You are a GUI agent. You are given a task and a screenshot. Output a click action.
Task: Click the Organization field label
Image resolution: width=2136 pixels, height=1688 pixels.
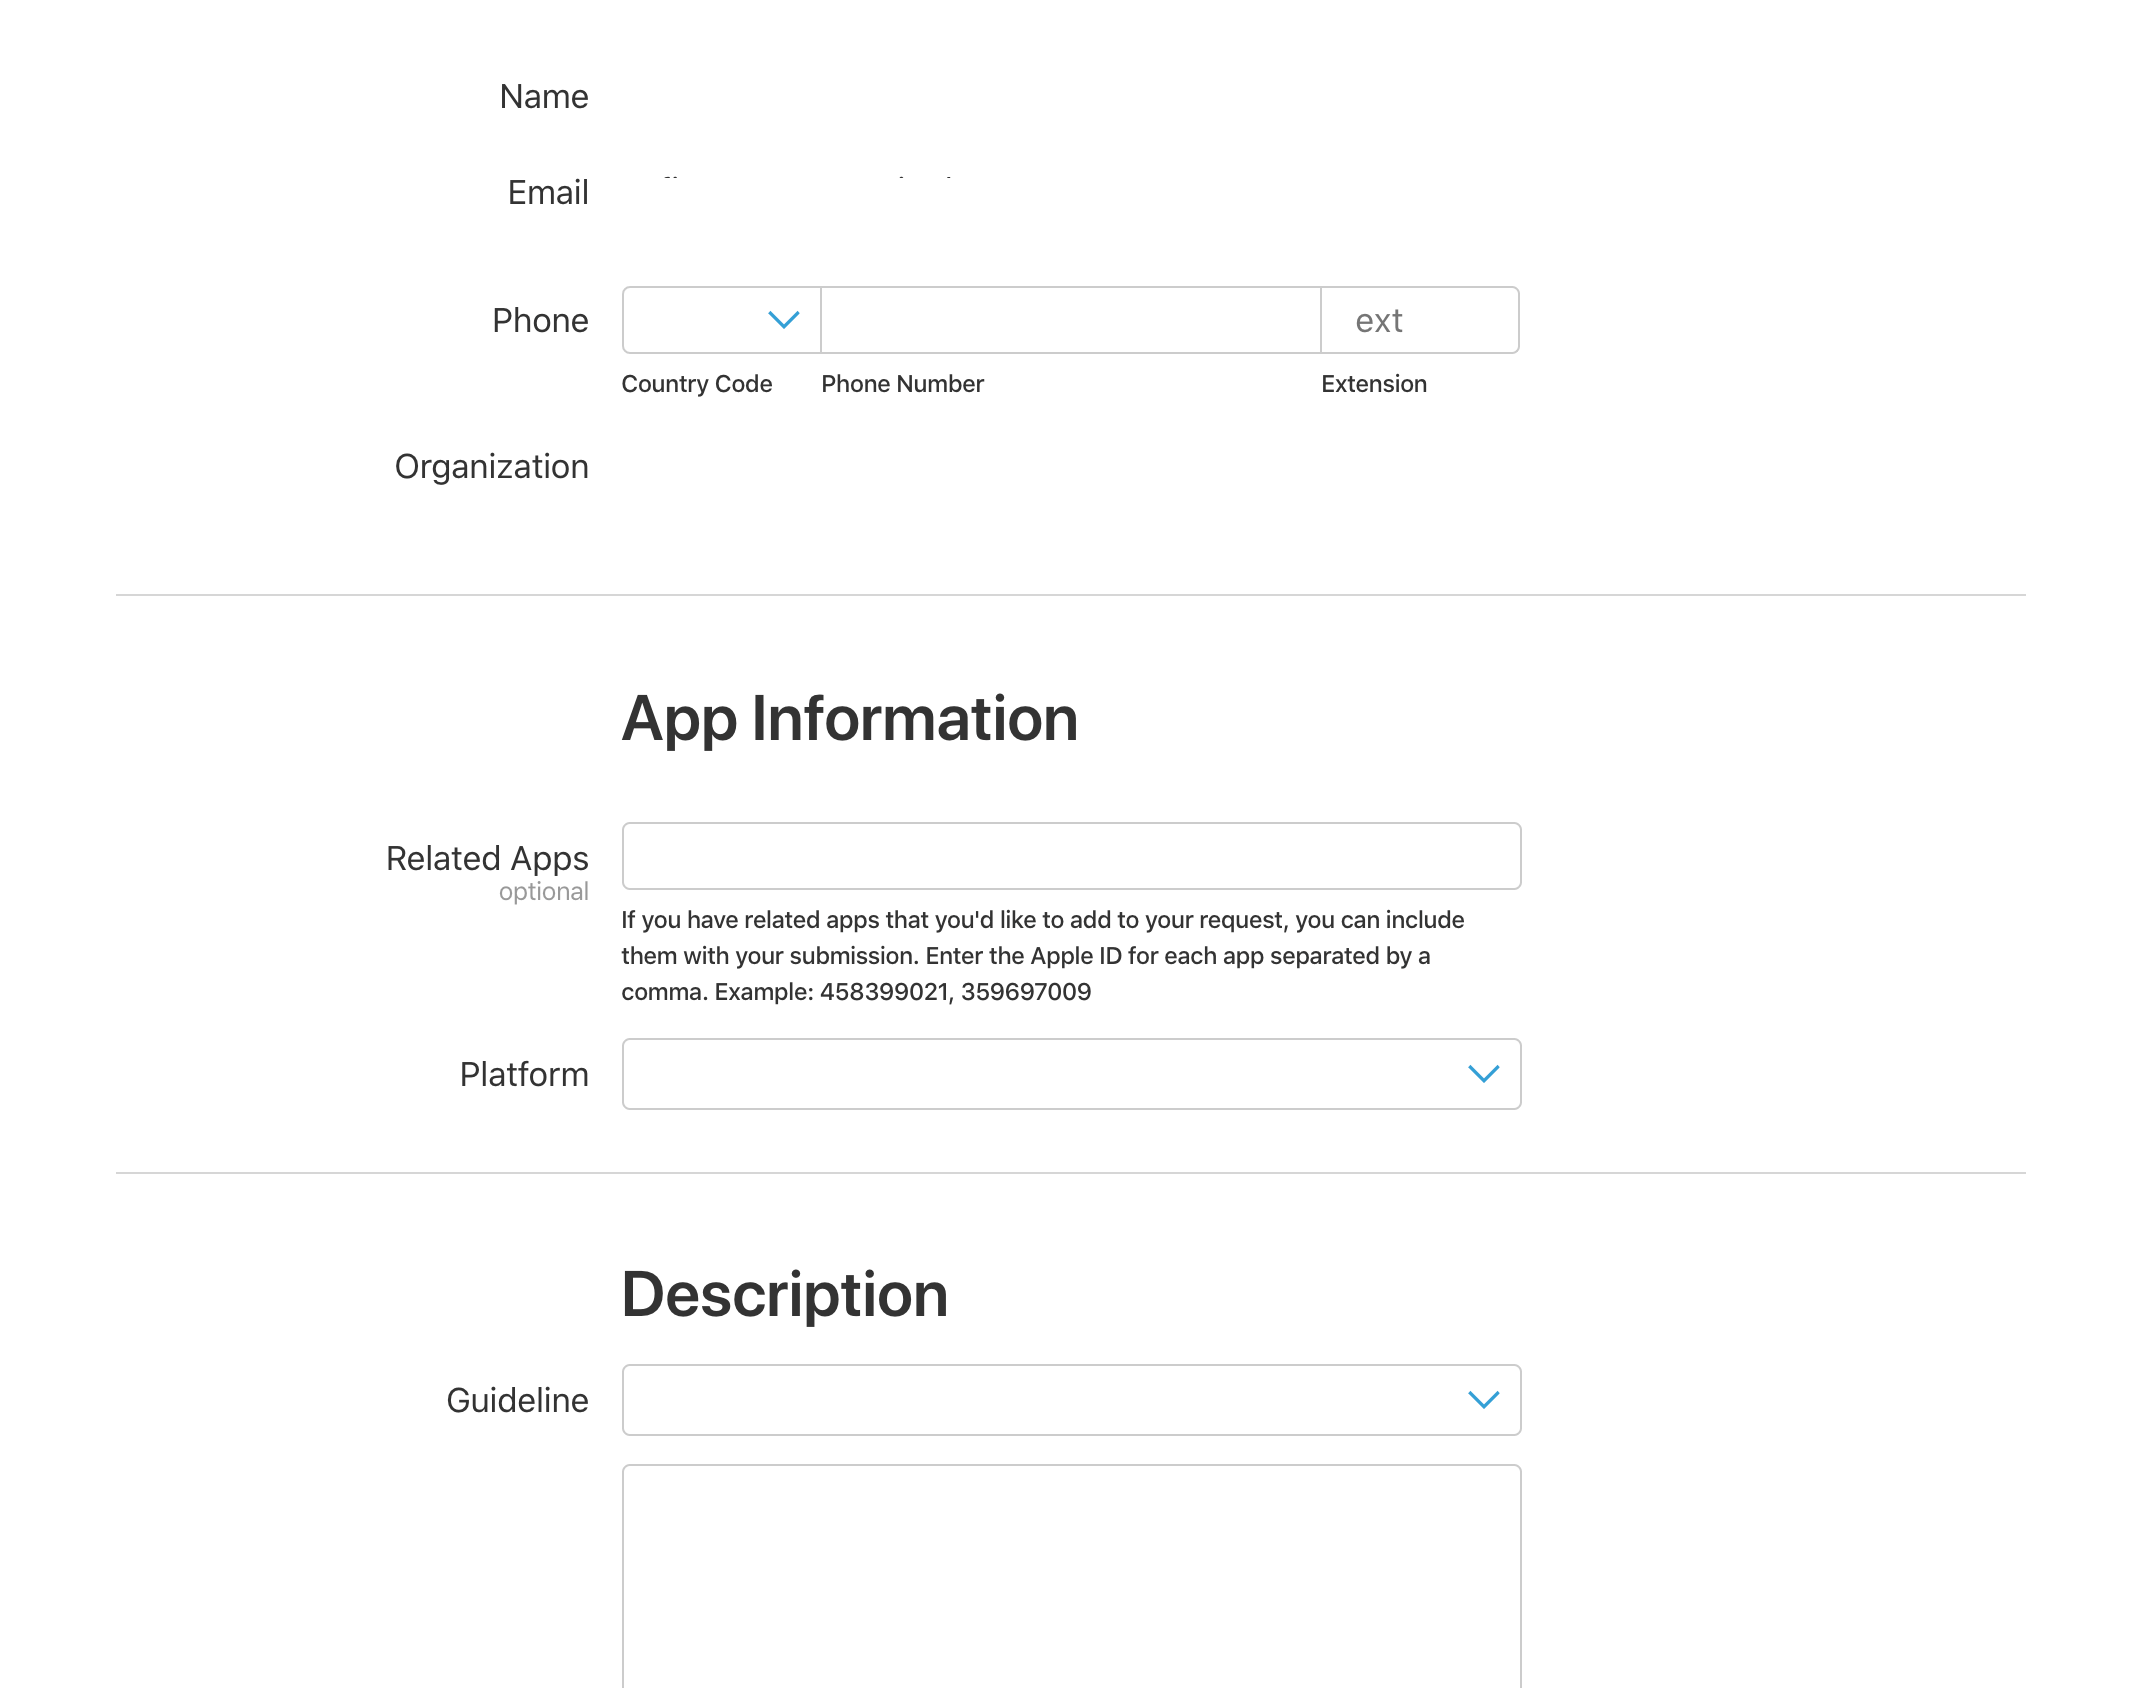pyautogui.click(x=492, y=466)
